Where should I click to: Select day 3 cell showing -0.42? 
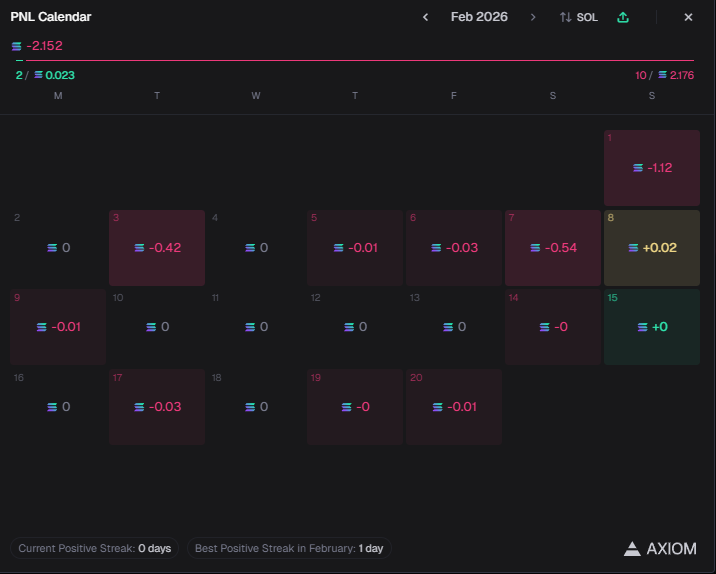[x=157, y=248]
